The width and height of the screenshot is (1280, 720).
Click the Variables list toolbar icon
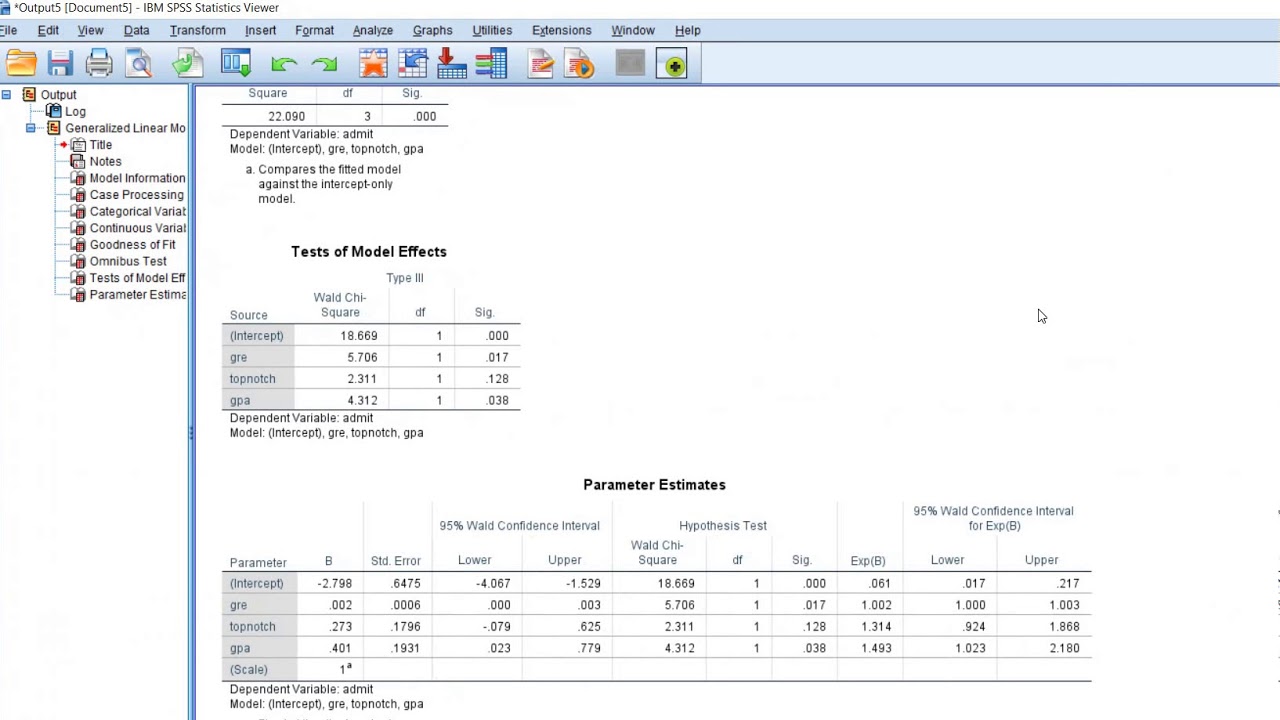coord(491,65)
